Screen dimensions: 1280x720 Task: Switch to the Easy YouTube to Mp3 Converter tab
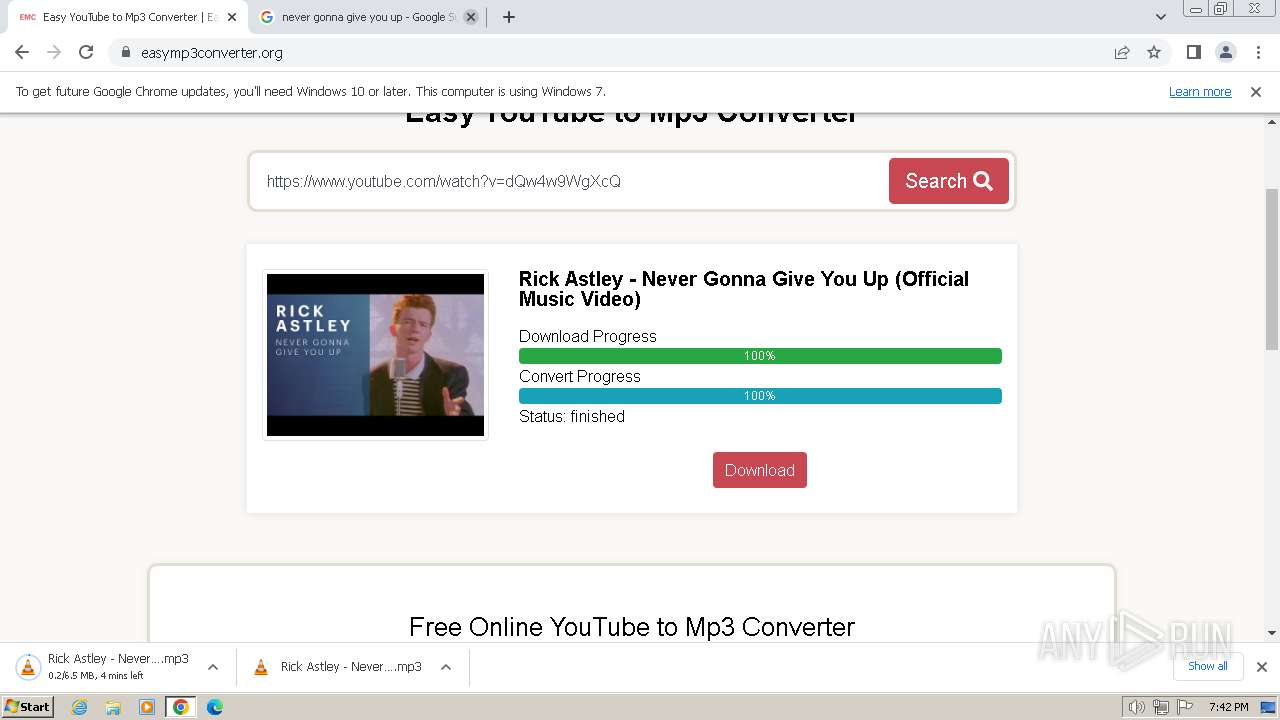pyautogui.click(x=127, y=17)
